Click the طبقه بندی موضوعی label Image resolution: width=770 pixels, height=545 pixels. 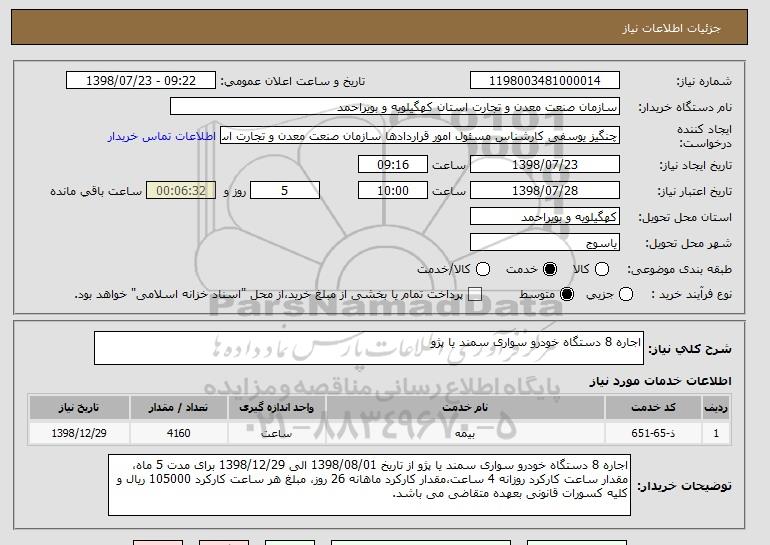[x=679, y=269]
